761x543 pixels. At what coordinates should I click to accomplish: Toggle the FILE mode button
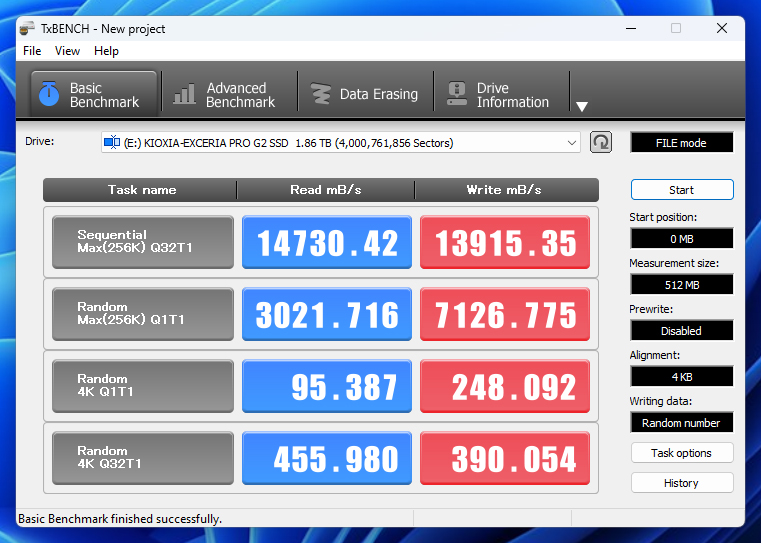tap(681, 143)
